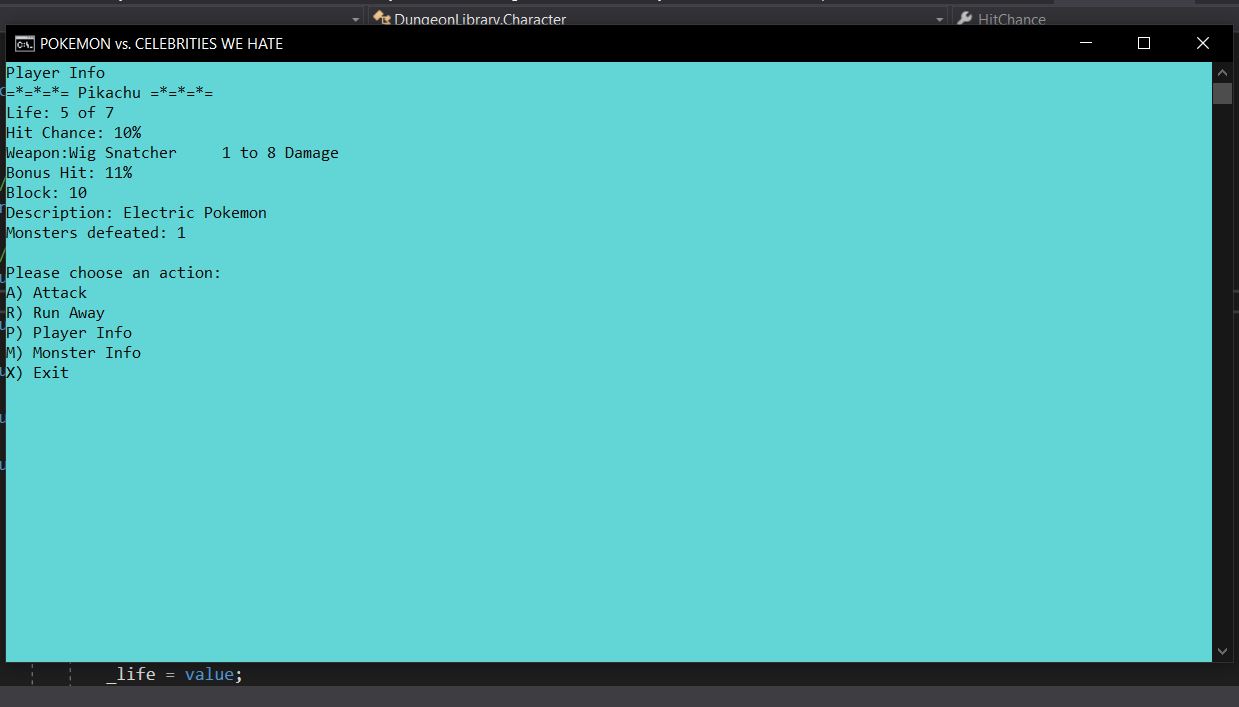This screenshot has height=707, width=1239.
Task: Select the 'P) Player Info' option line
Action: [69, 333]
